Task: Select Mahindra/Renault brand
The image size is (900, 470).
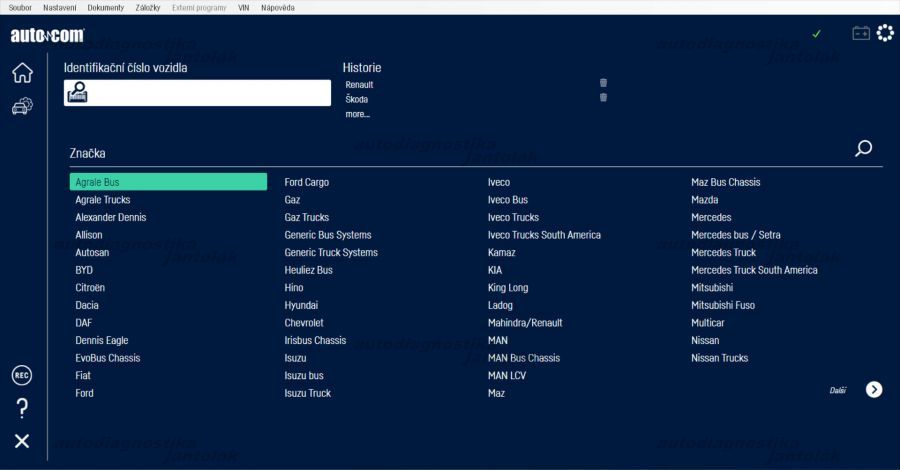Action: [x=525, y=323]
